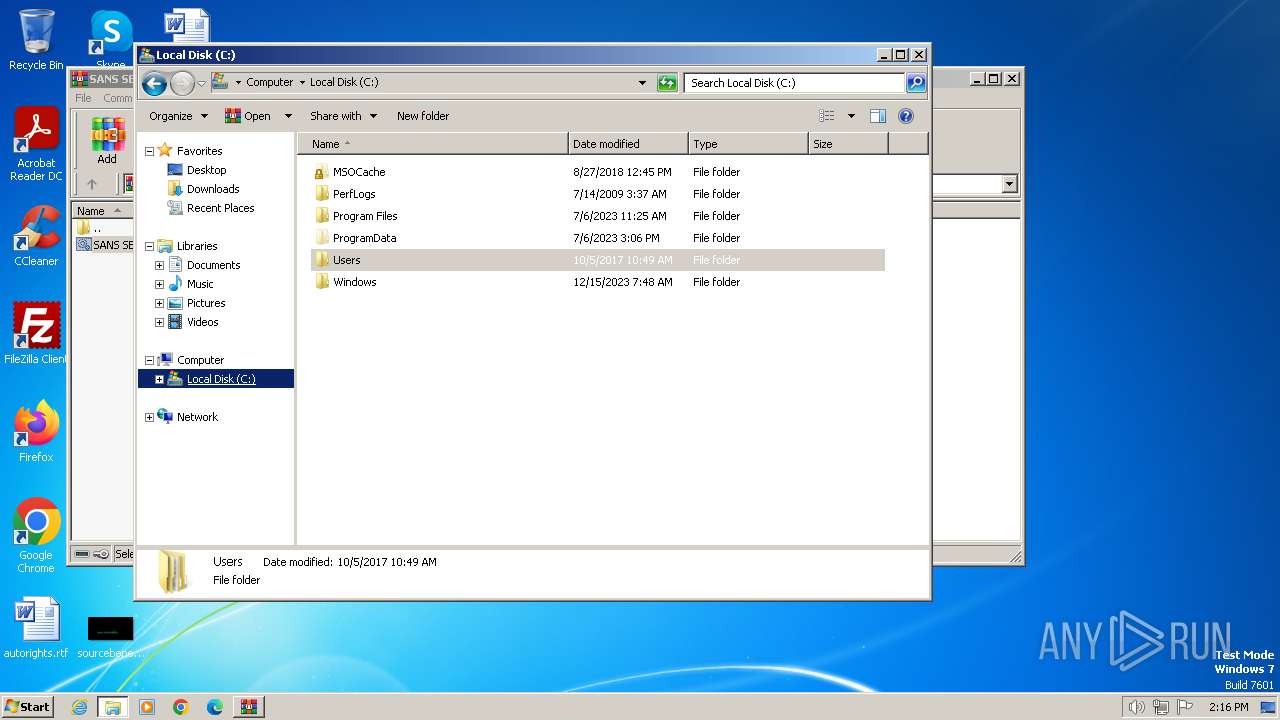Image resolution: width=1280 pixels, height=720 pixels.
Task: Select the PerfLogs folder icon
Action: pyautogui.click(x=321, y=194)
